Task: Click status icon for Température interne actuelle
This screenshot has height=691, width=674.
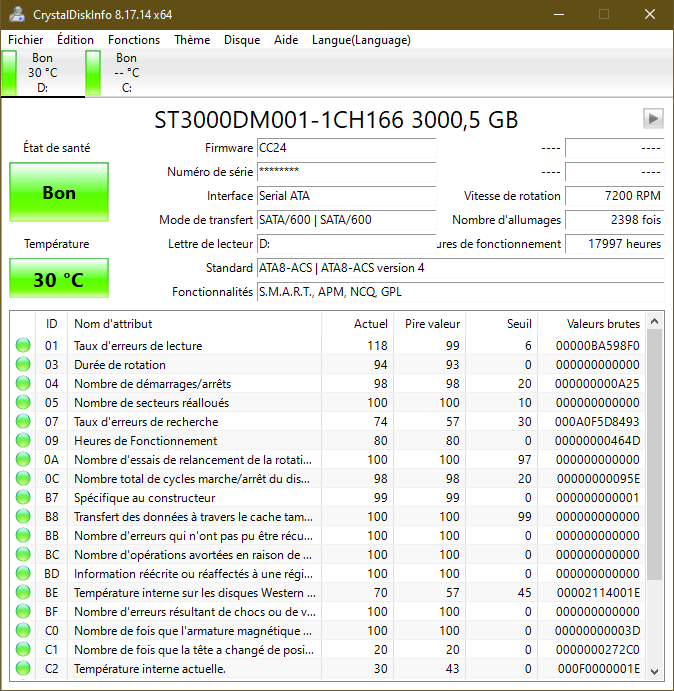Action: point(22,669)
